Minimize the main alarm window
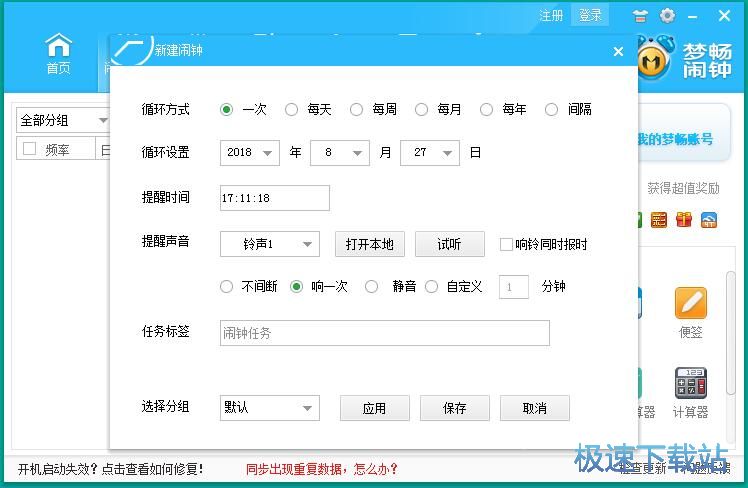 coord(693,17)
